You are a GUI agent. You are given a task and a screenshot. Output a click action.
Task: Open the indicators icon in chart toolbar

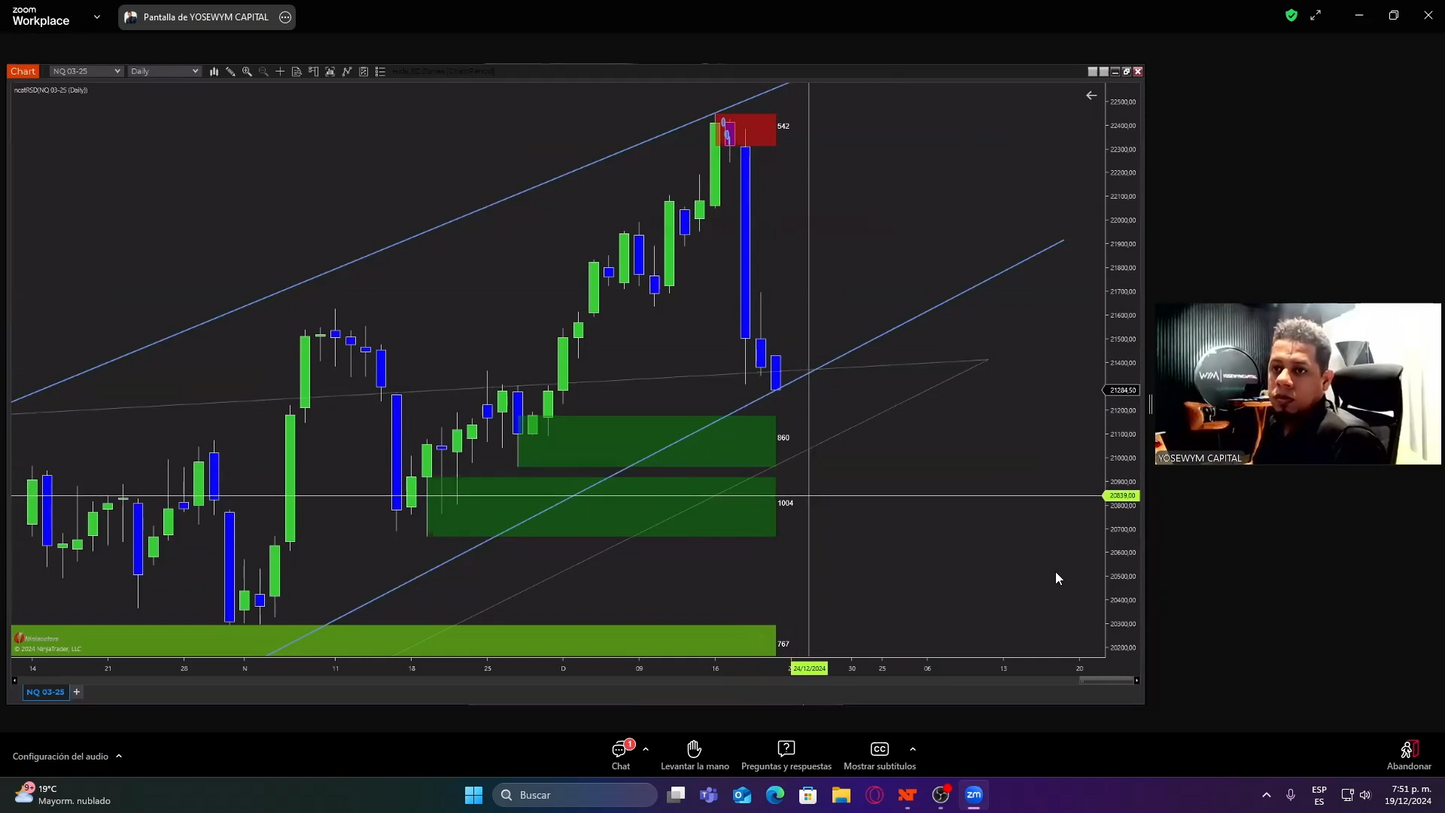pyautogui.click(x=347, y=71)
